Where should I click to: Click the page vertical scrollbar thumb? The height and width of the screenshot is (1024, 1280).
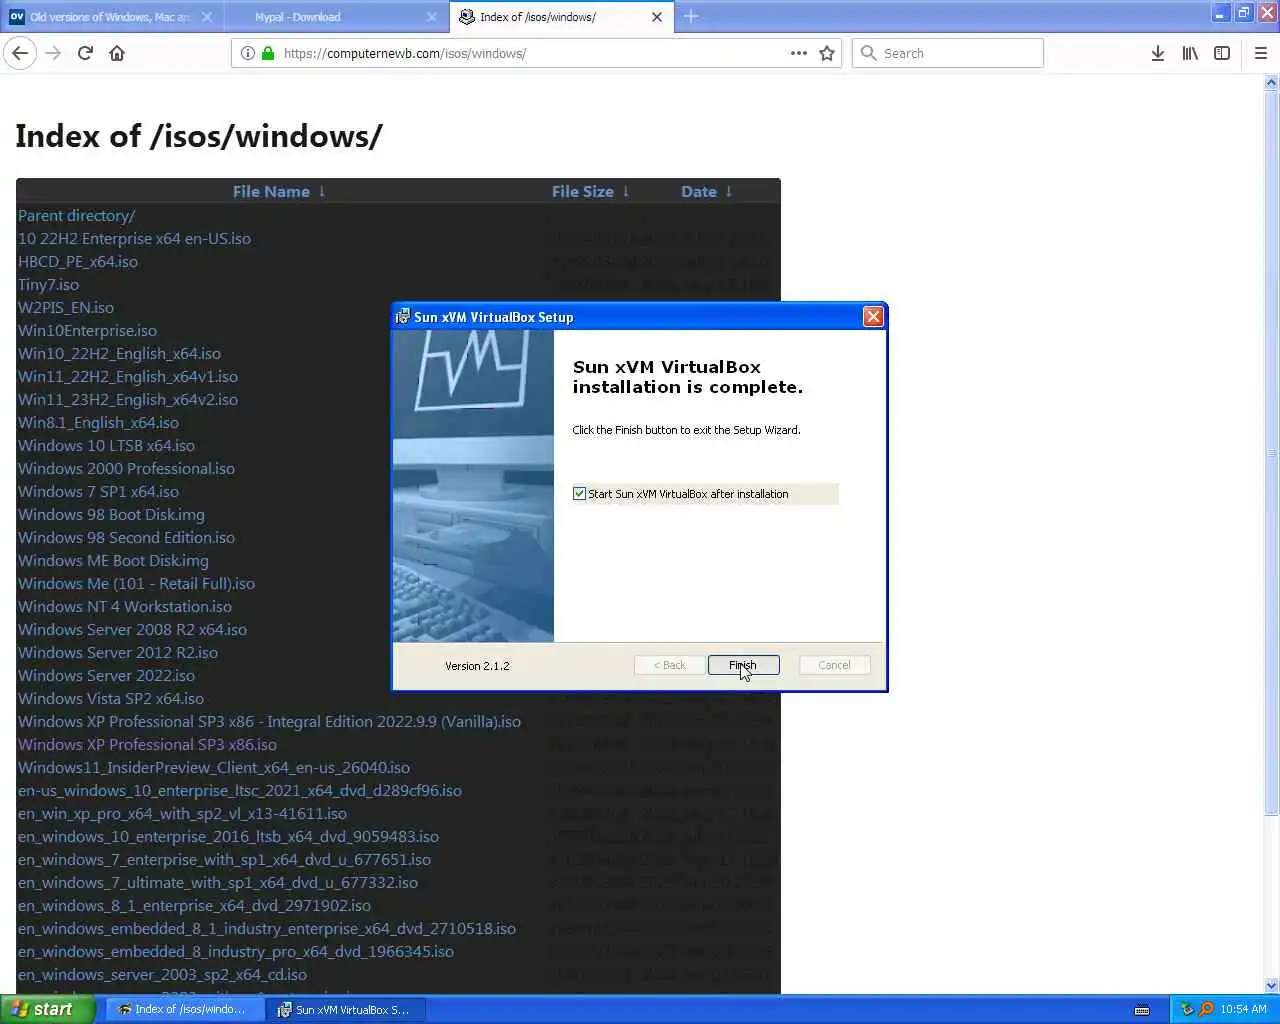[x=1271, y=453]
